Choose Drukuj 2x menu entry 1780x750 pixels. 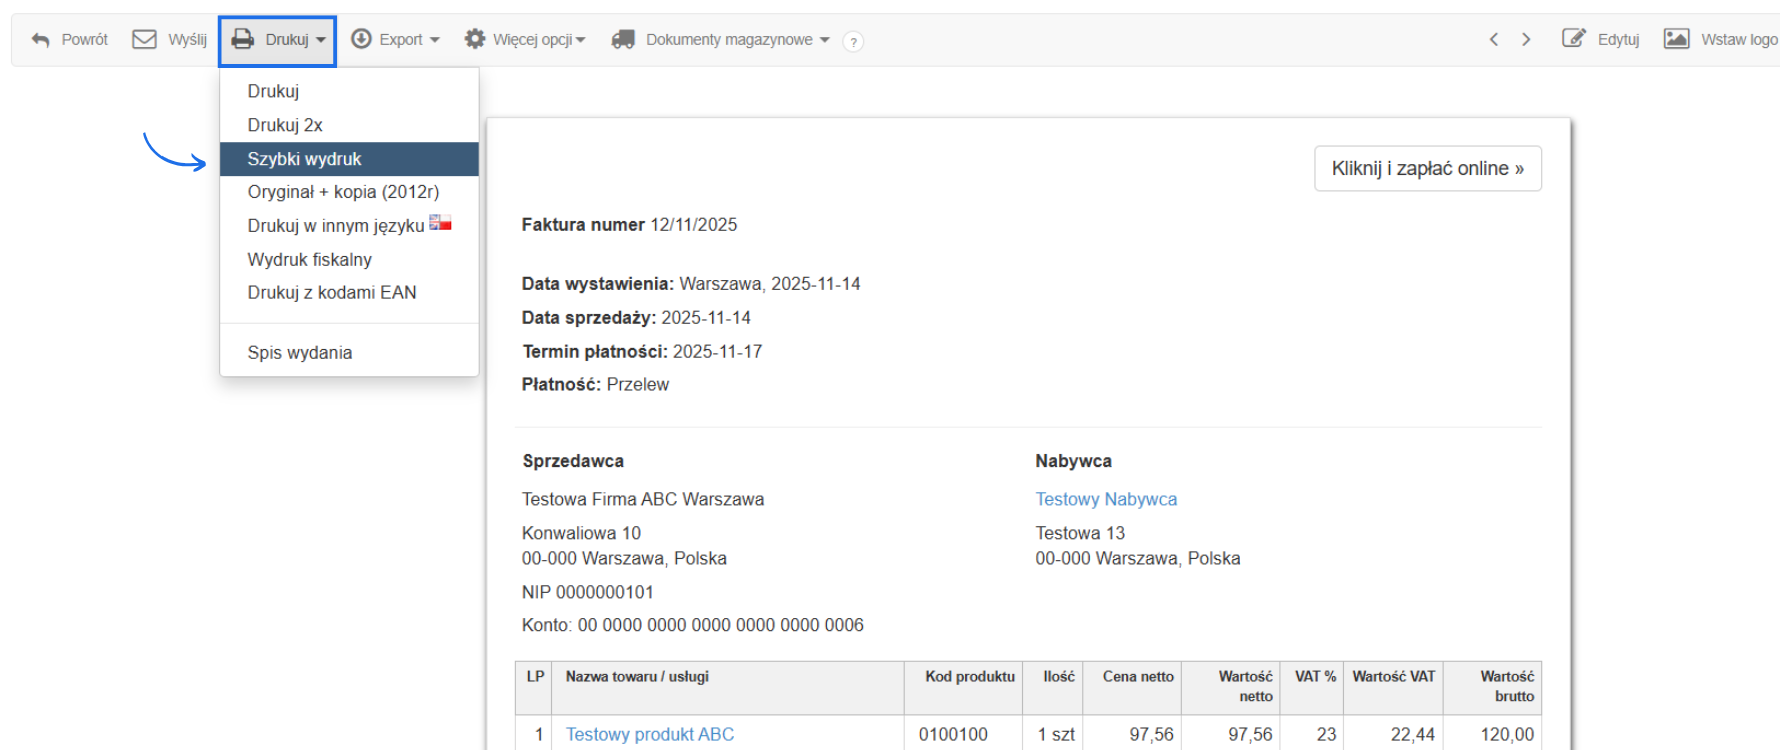pyautogui.click(x=285, y=125)
